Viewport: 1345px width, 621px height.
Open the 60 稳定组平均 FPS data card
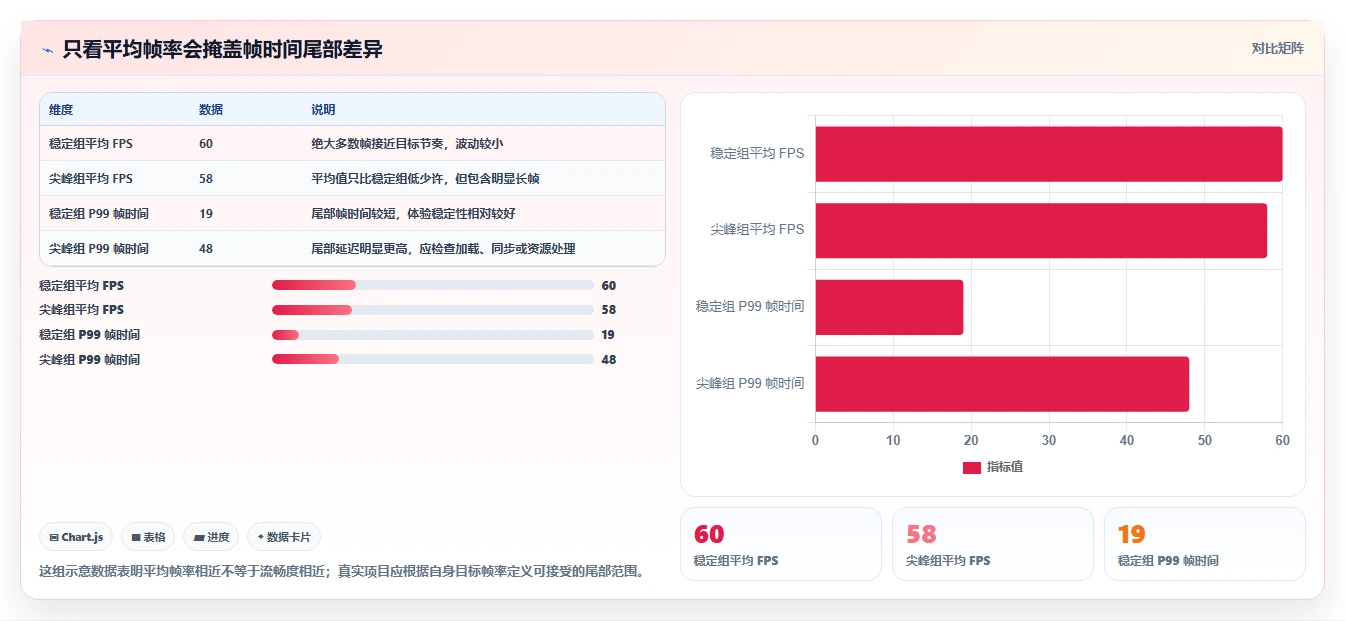click(x=781, y=544)
